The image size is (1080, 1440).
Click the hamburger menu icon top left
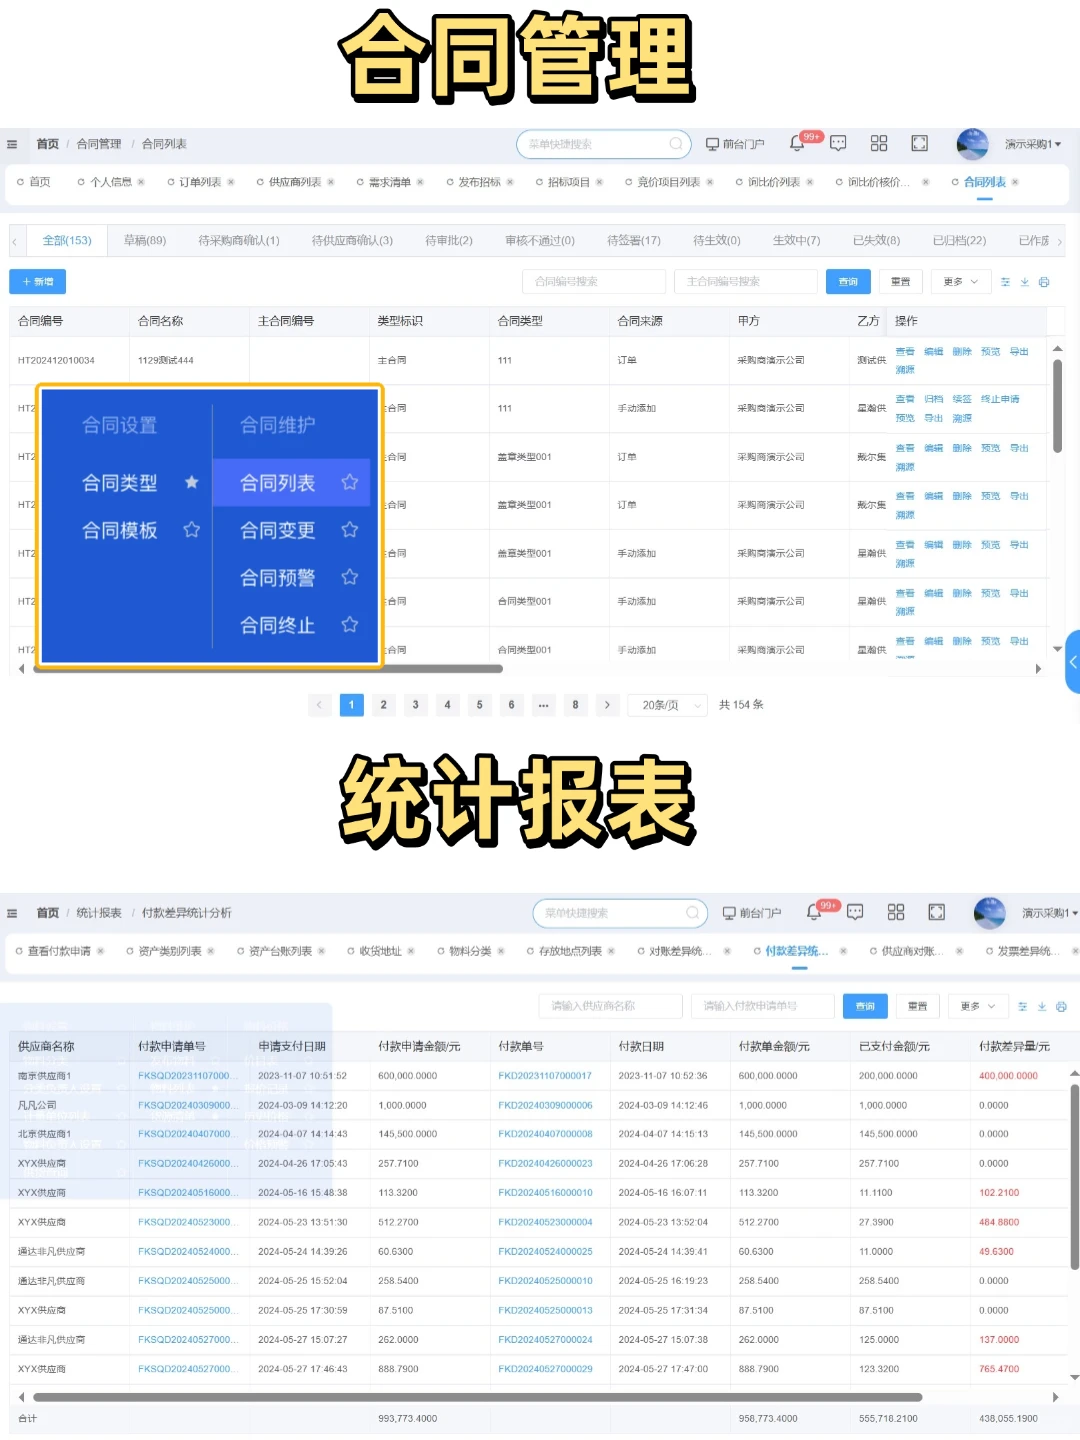coord(12,143)
